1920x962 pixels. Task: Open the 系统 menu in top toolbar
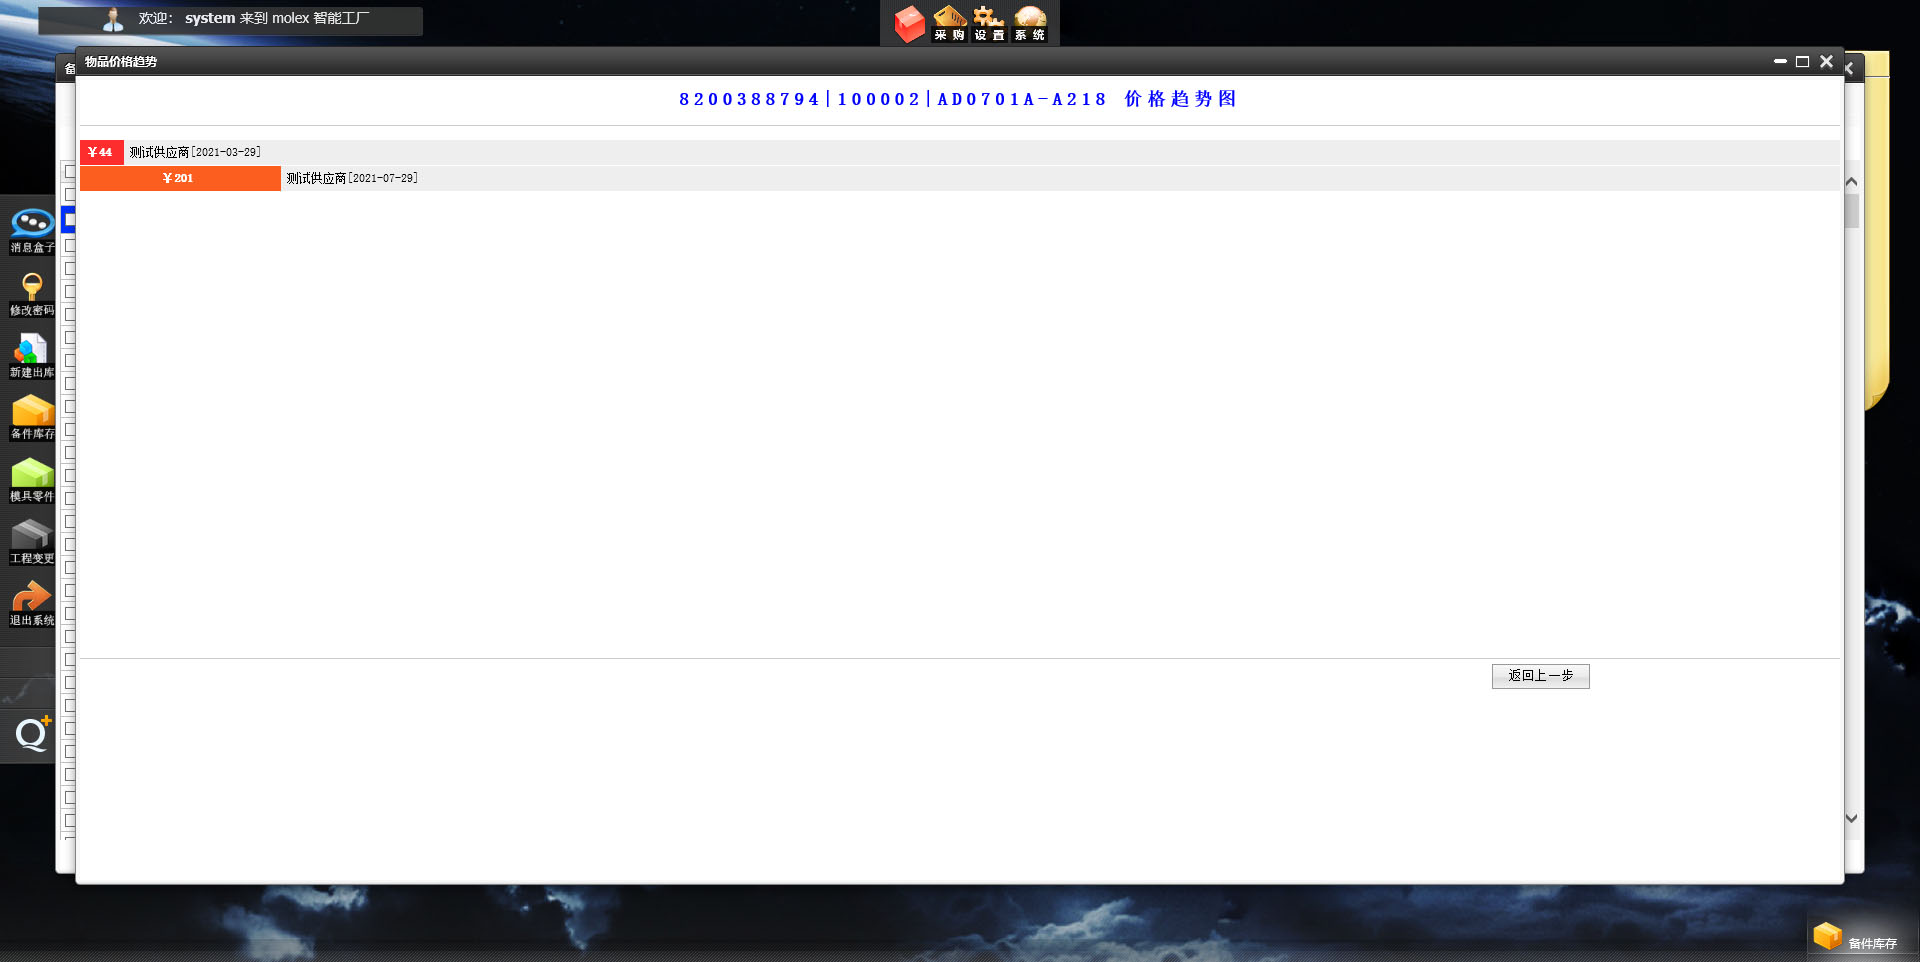click(x=1030, y=23)
